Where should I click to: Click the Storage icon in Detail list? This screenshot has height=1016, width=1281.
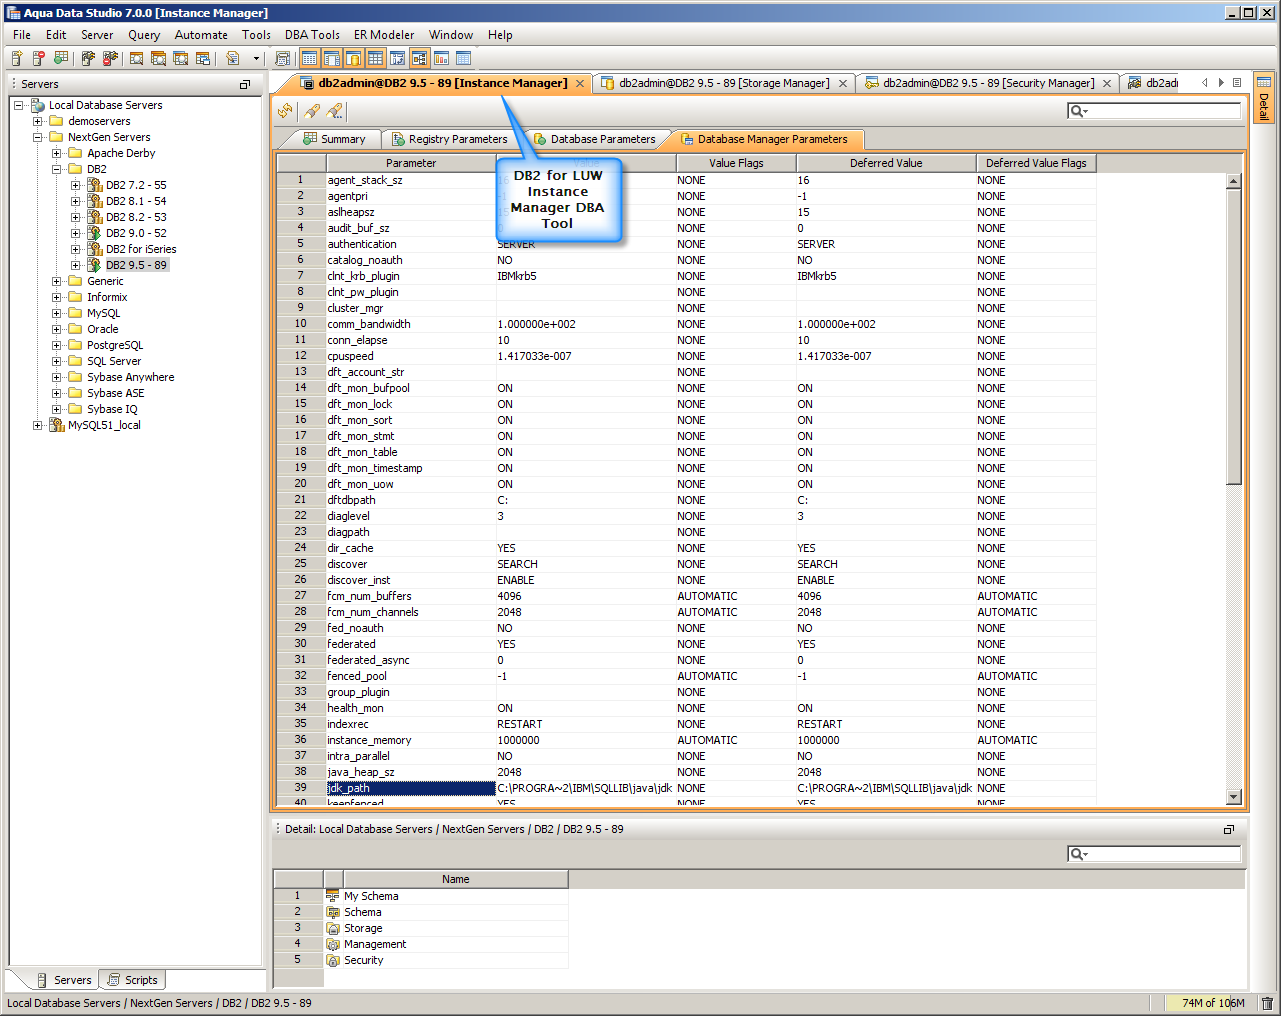[333, 928]
